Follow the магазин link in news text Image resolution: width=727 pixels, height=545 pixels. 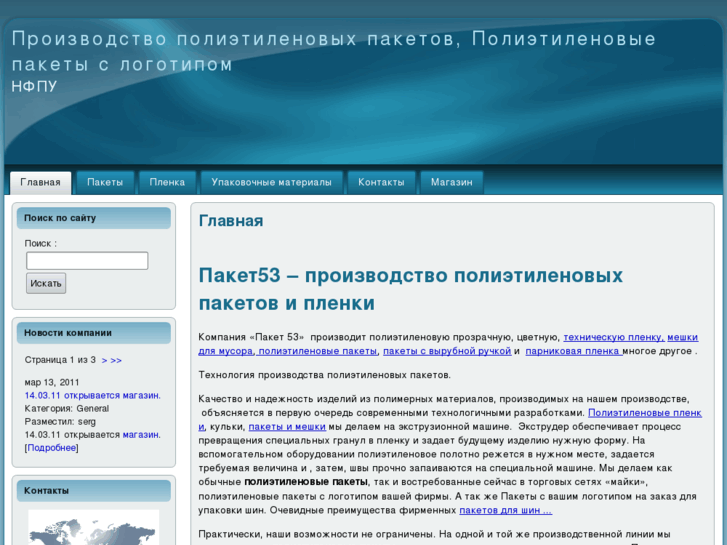141,435
